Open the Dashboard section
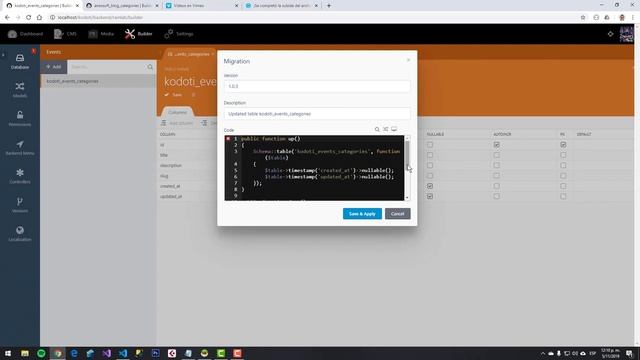 (25, 34)
